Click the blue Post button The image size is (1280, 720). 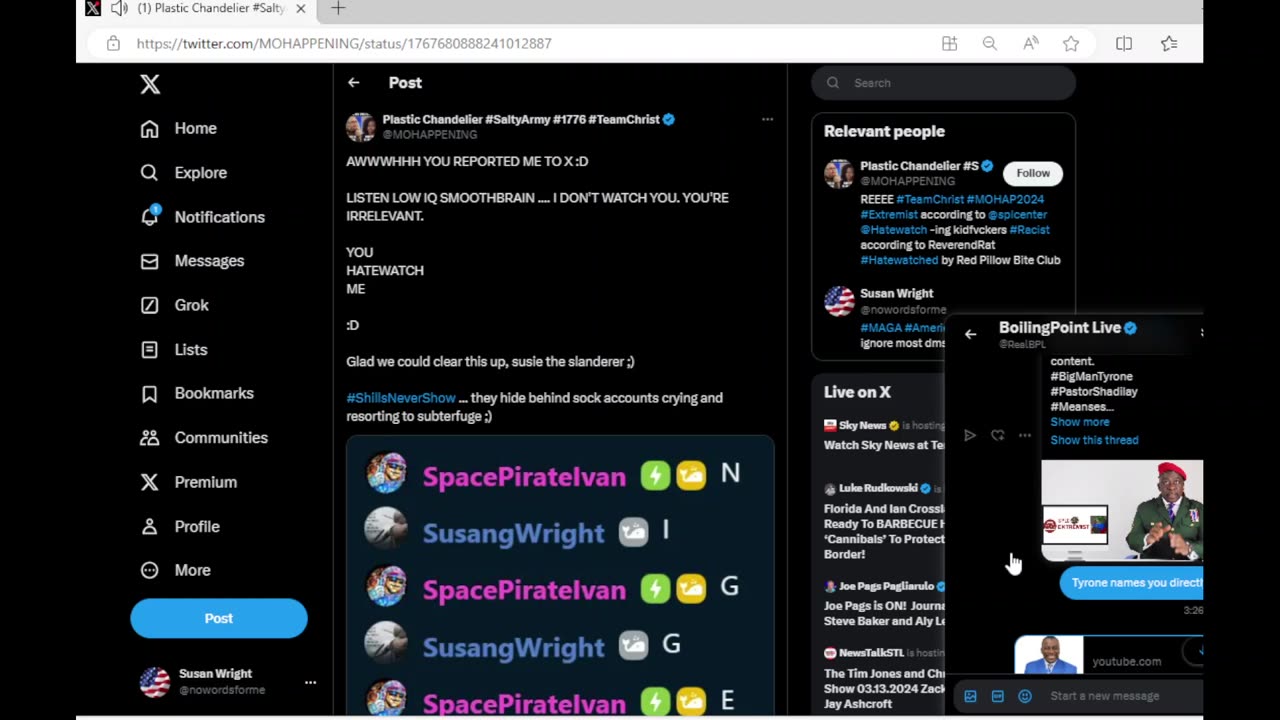pyautogui.click(x=219, y=618)
